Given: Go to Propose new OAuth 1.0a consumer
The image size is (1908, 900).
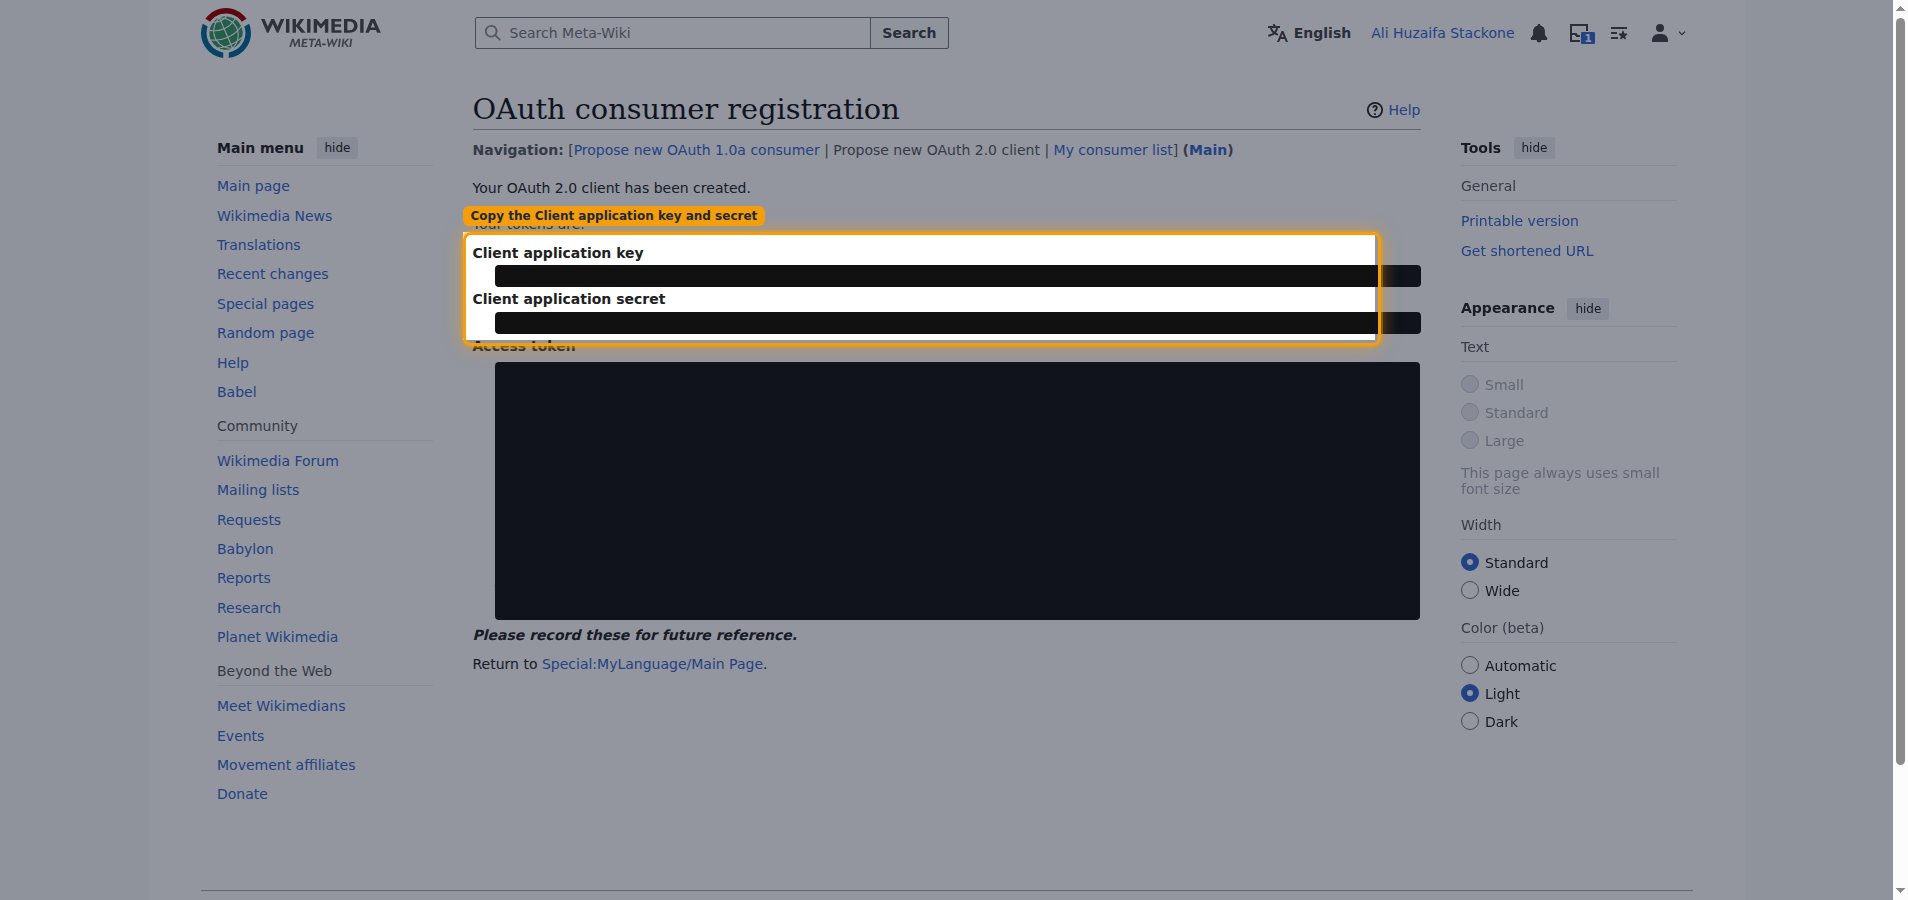Looking at the screenshot, I should pos(696,150).
